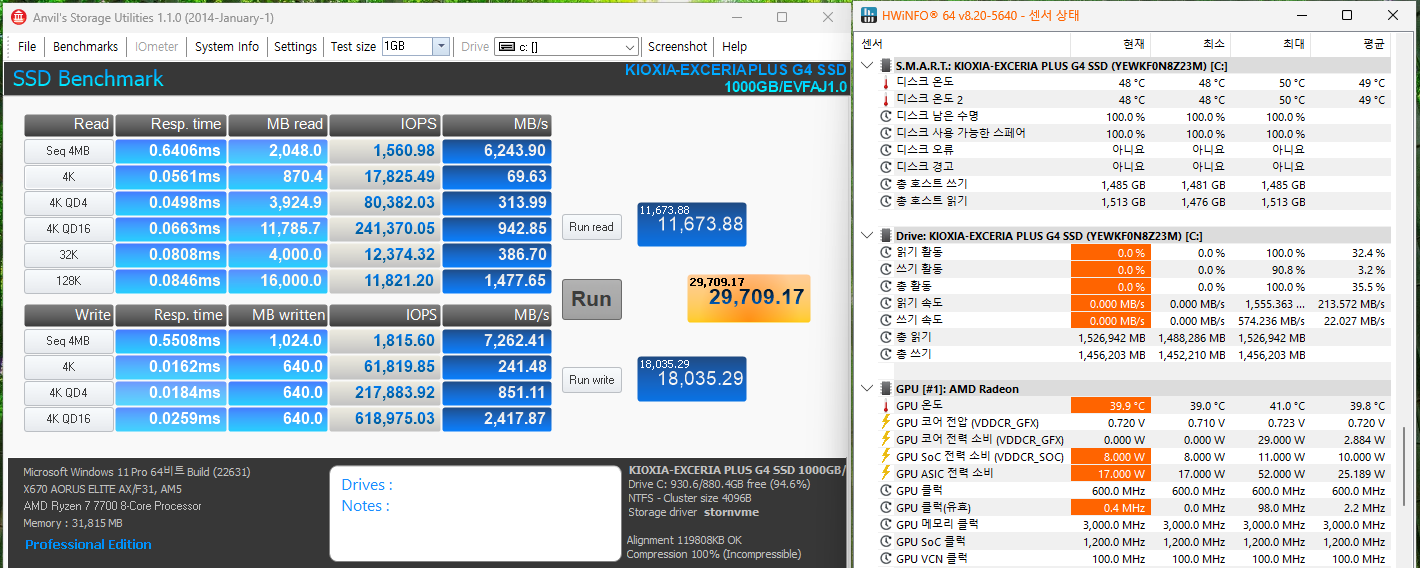Open the Help menu
Image resolution: width=1420 pixels, height=568 pixels.
pos(734,46)
